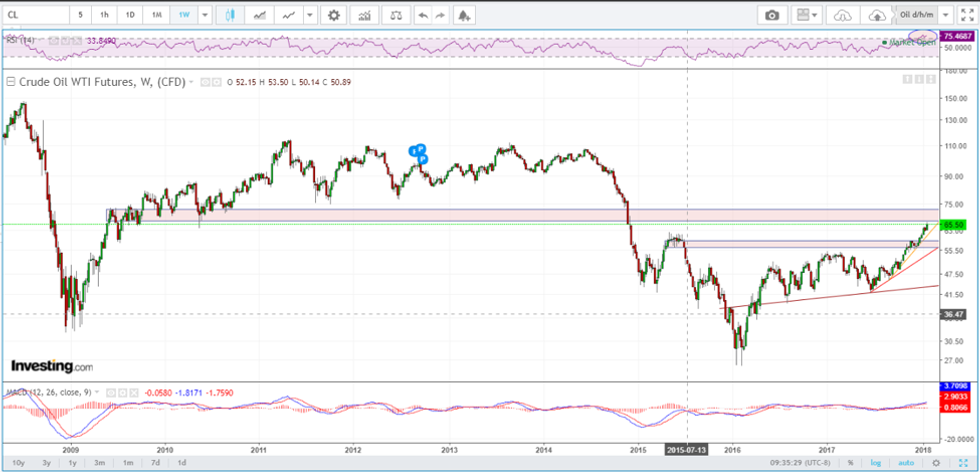The height and width of the screenshot is (472, 980).
Task: Click the compare symbols scales icon
Action: [398, 15]
